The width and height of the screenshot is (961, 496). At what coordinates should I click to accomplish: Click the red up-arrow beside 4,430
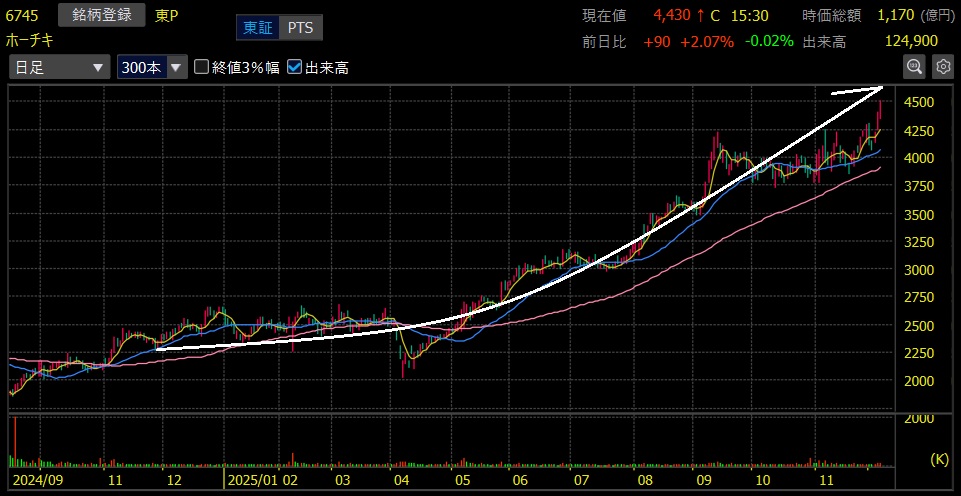(x=701, y=15)
